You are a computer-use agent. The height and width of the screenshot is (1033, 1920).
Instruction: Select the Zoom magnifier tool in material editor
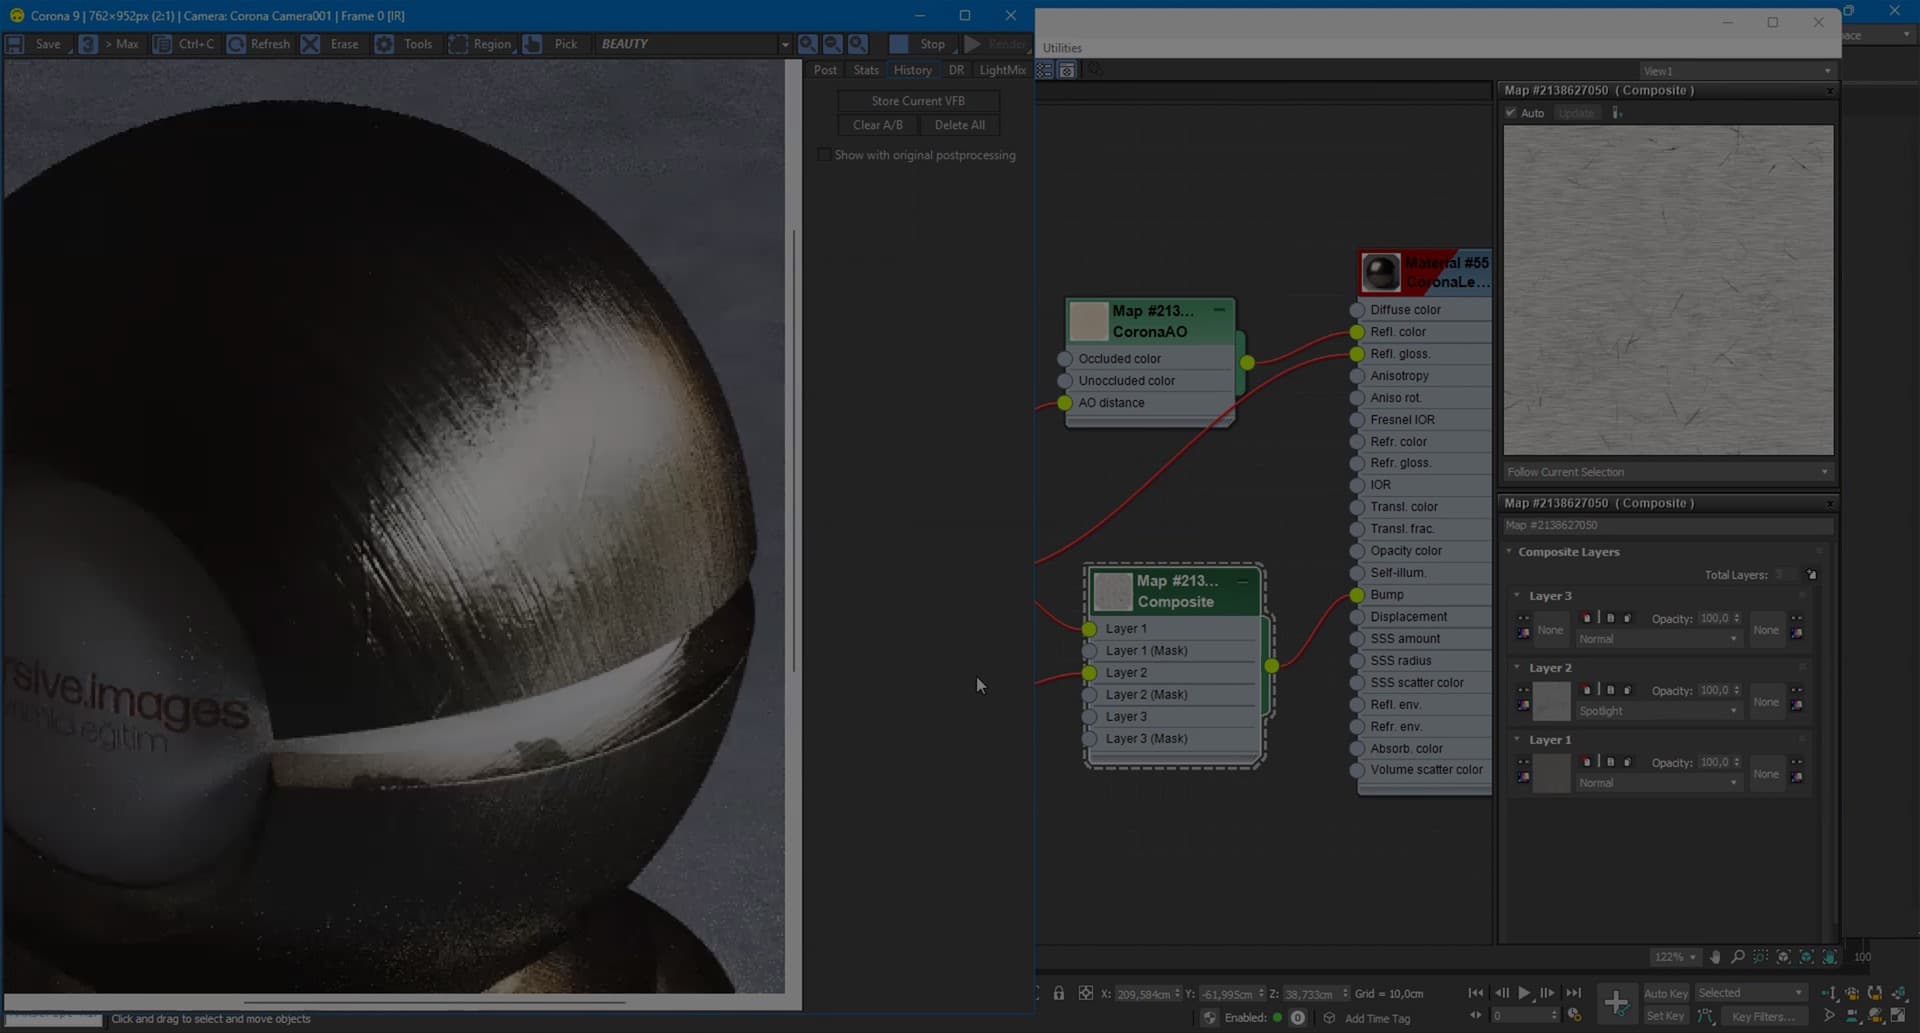pyautogui.click(x=1738, y=957)
